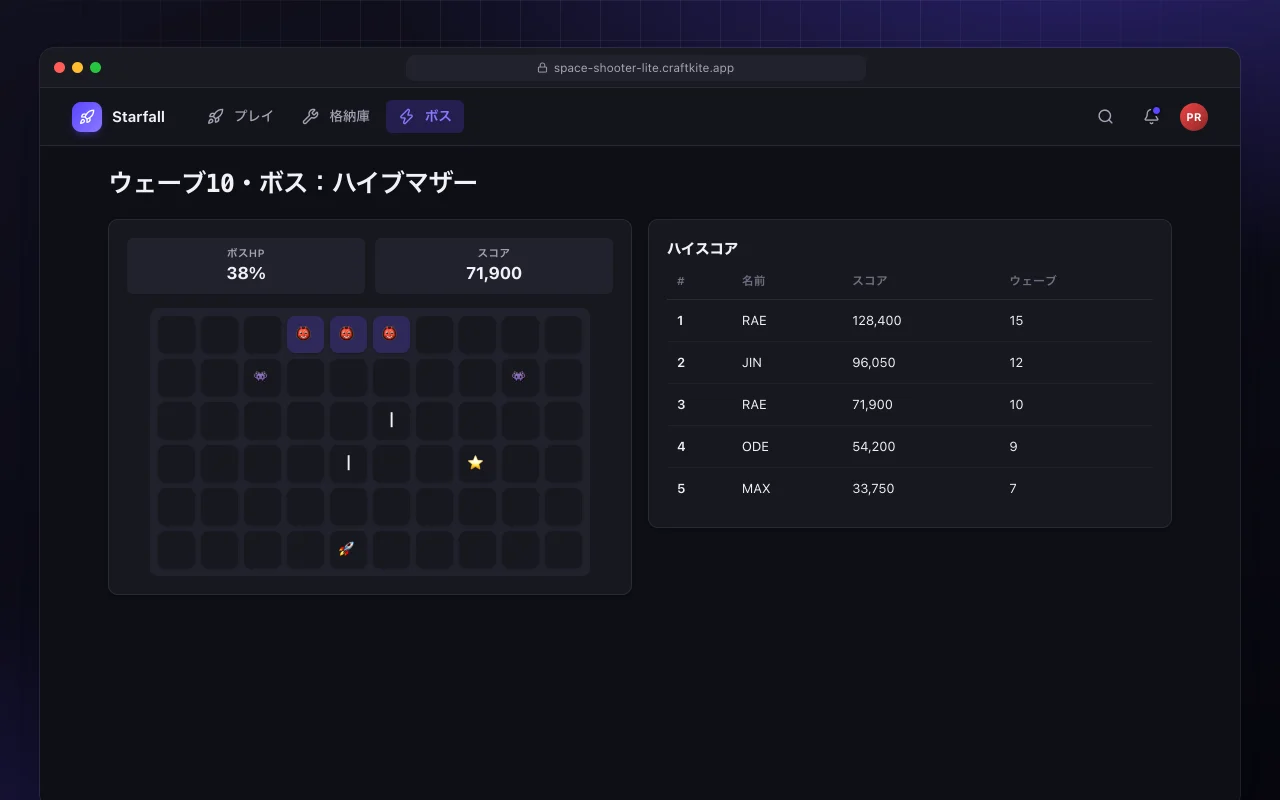This screenshot has height=800, width=1280.
Task: Click RAE in the rank 3 row
Action: tap(754, 405)
